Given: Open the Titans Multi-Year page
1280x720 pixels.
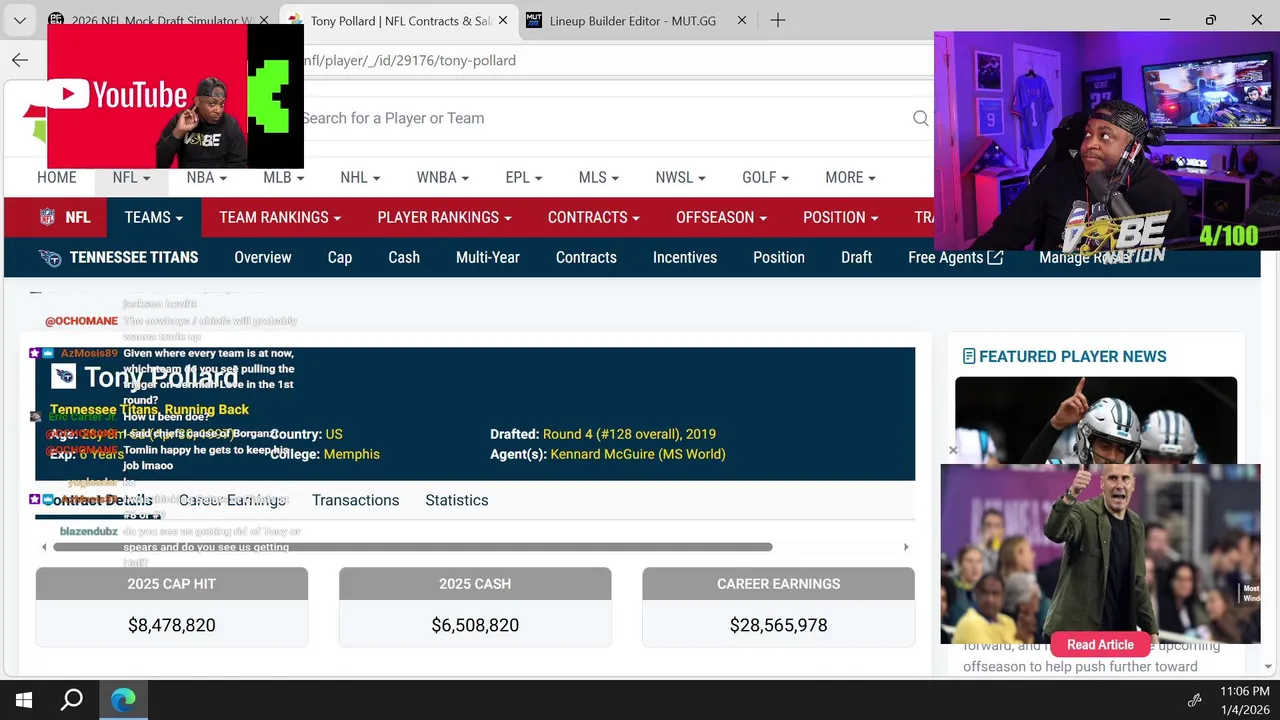Looking at the screenshot, I should coord(488,257).
